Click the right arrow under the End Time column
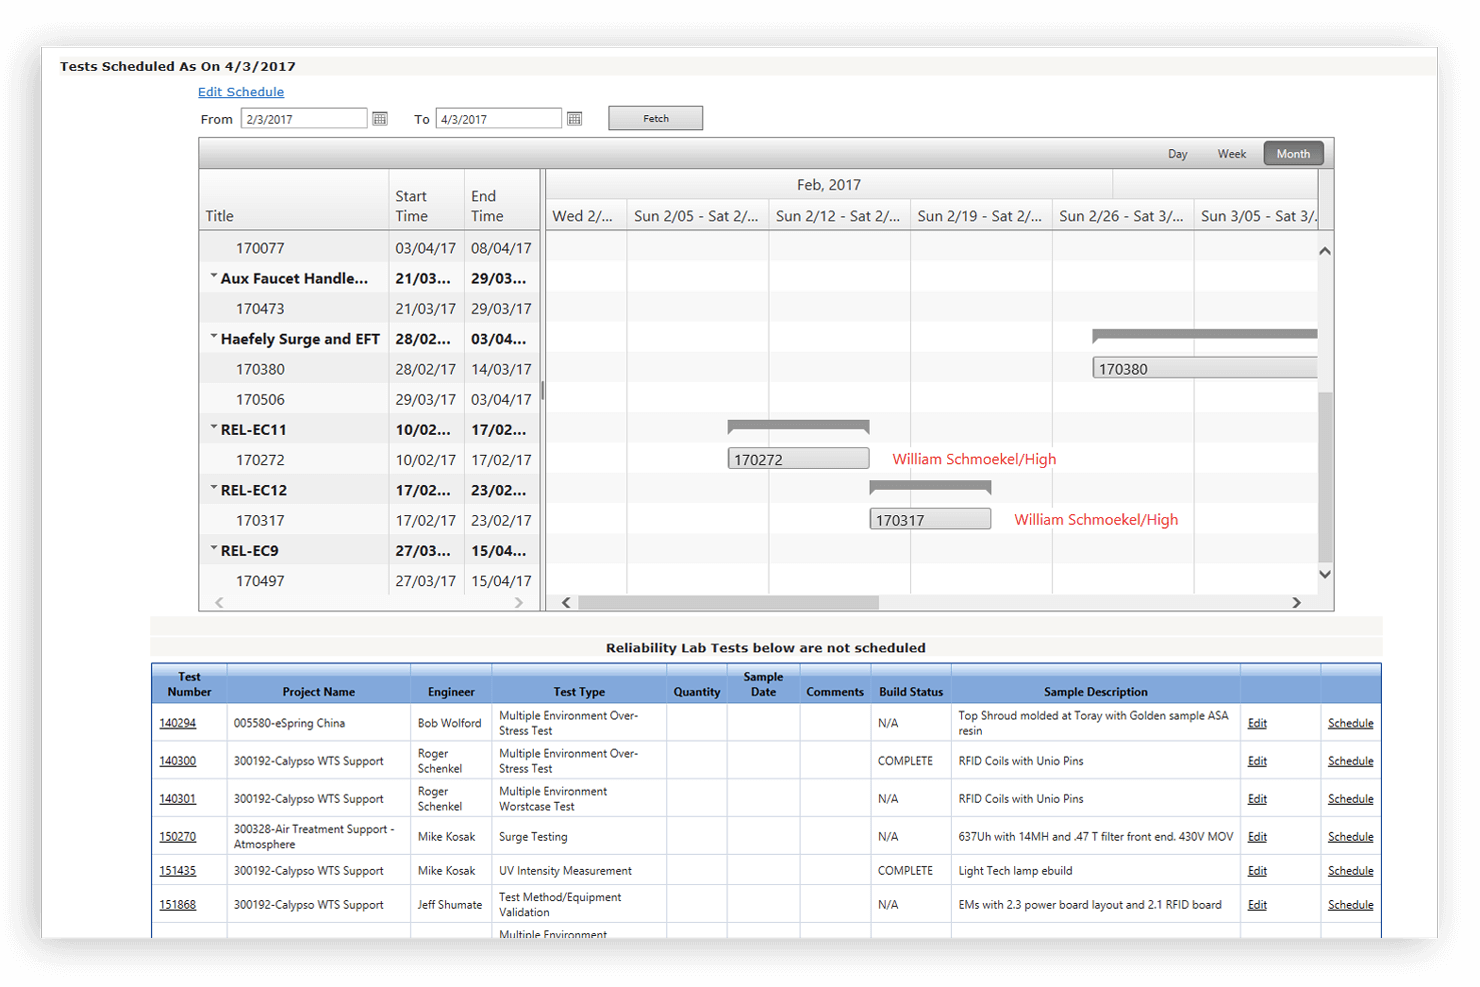This screenshot has height=987, width=1480. tap(519, 602)
